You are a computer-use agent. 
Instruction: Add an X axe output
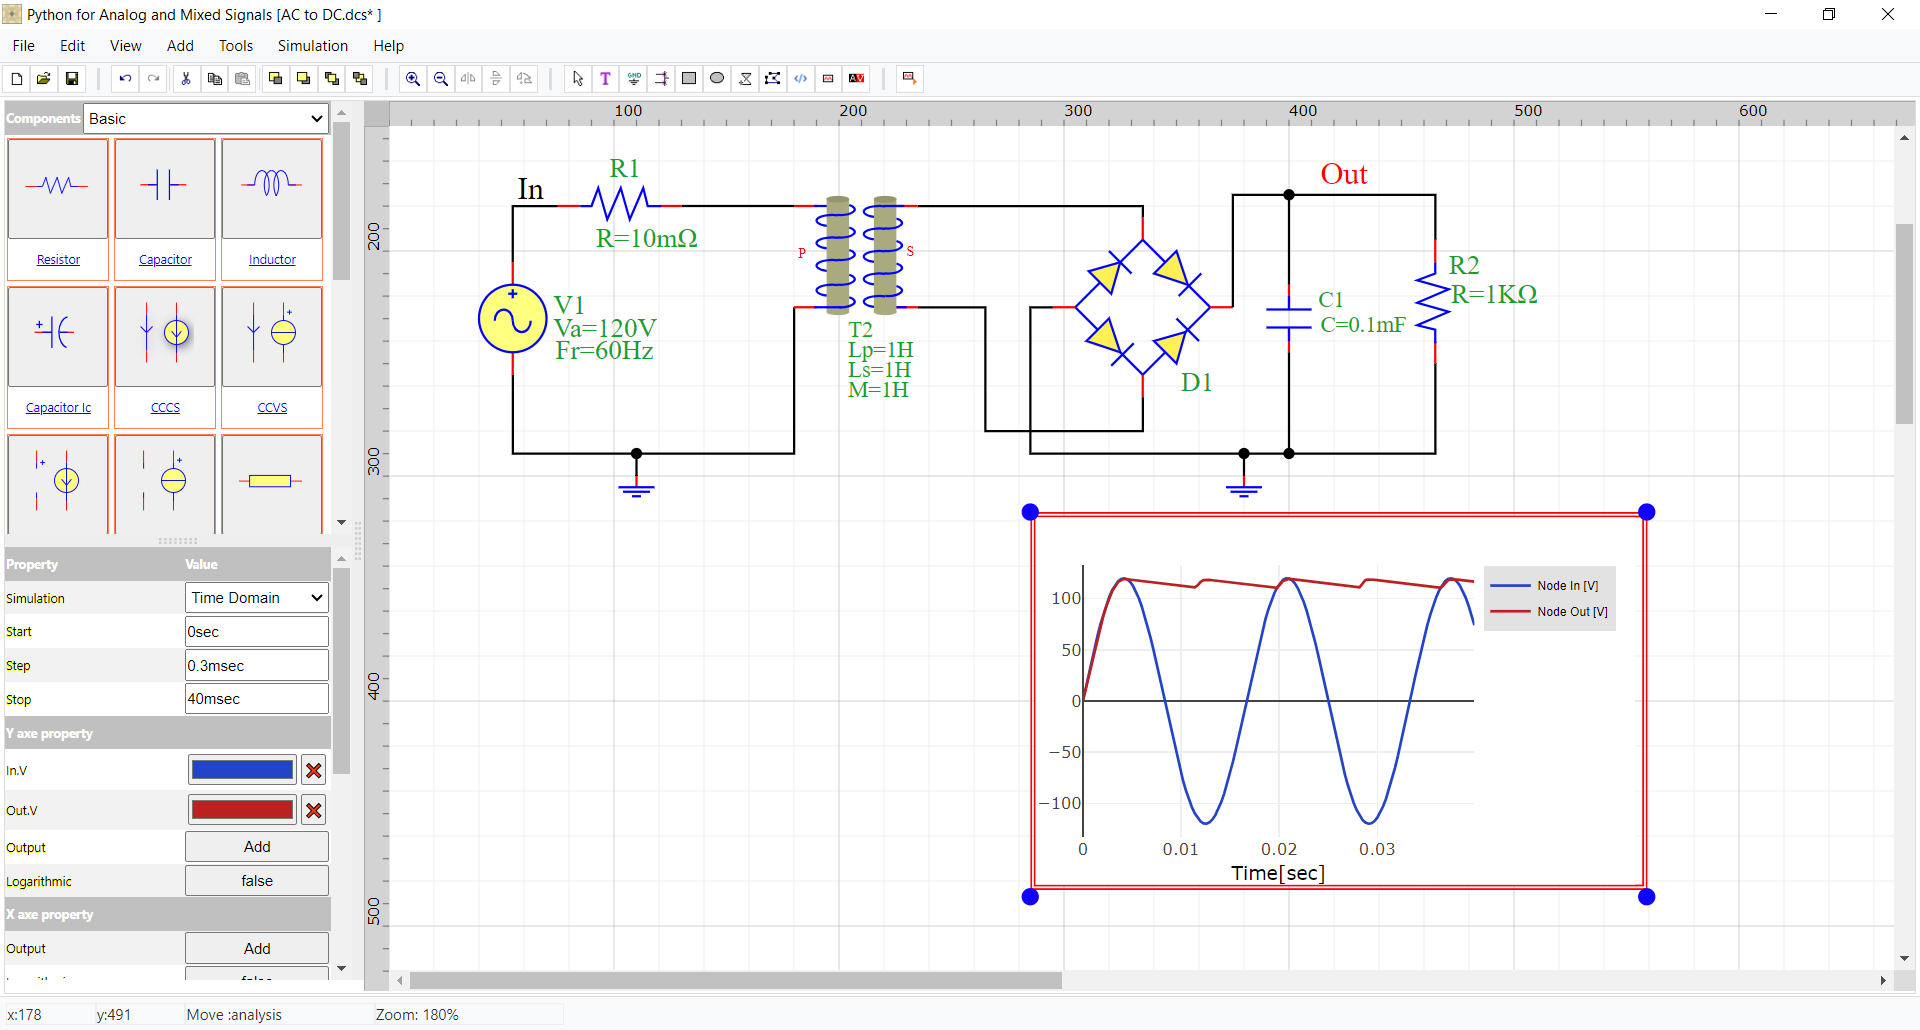pos(257,949)
